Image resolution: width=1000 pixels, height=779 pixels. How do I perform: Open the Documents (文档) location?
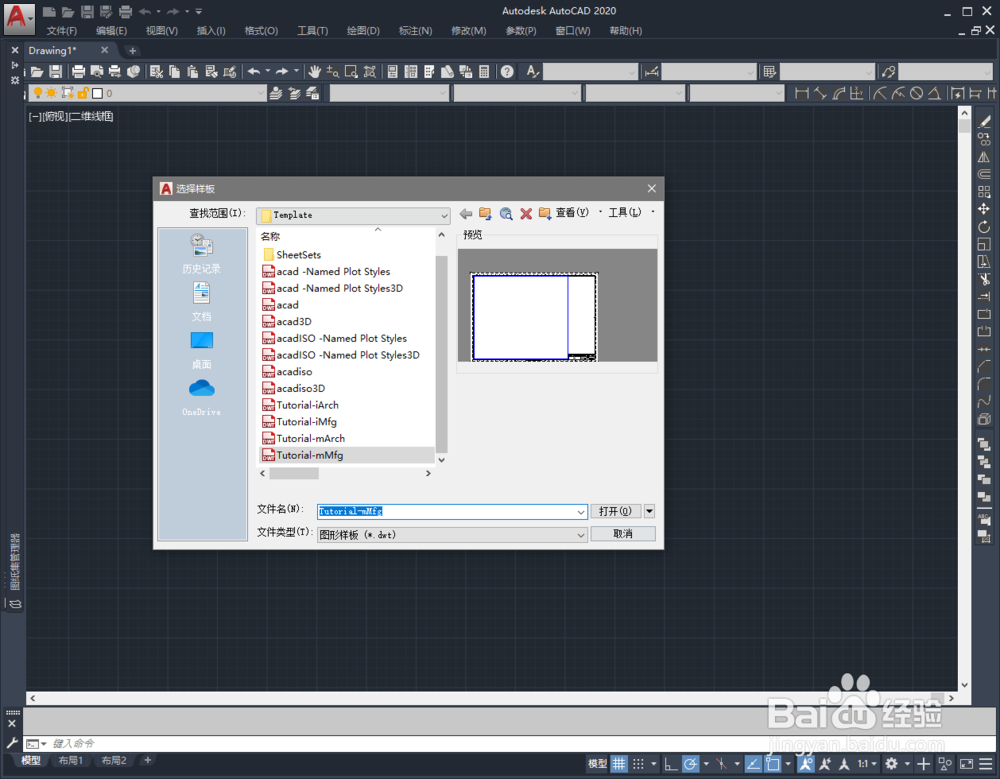pos(202,302)
